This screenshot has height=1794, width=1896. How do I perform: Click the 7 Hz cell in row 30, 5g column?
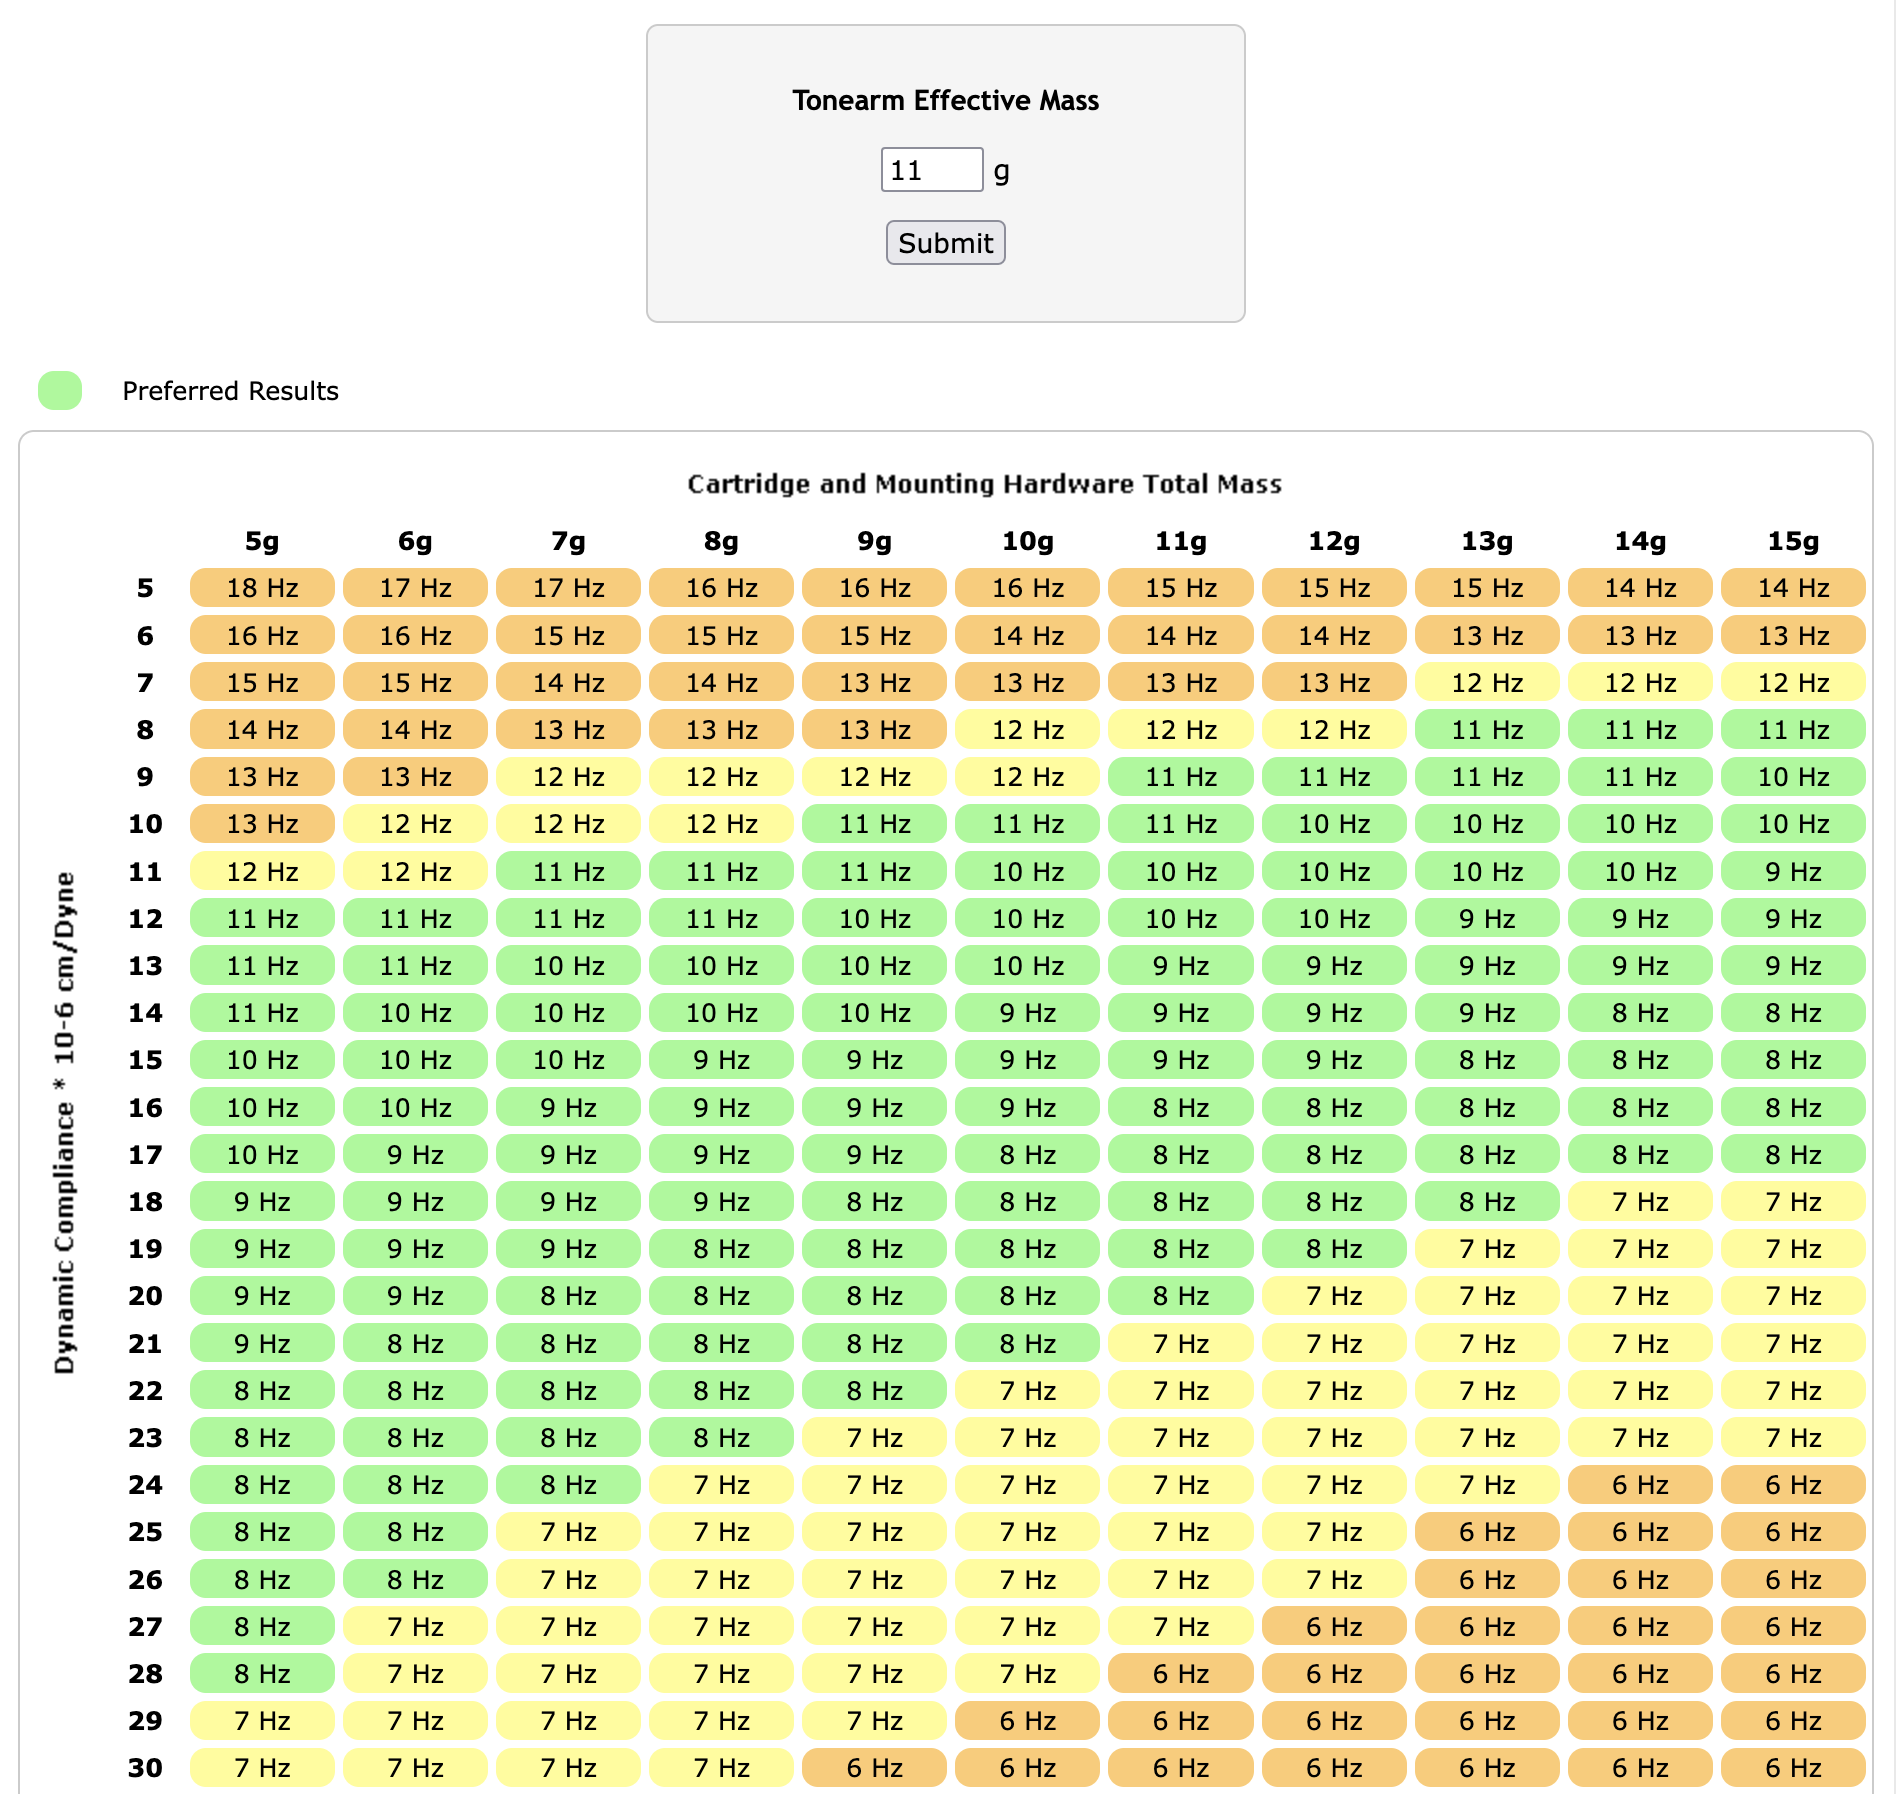click(x=262, y=1768)
